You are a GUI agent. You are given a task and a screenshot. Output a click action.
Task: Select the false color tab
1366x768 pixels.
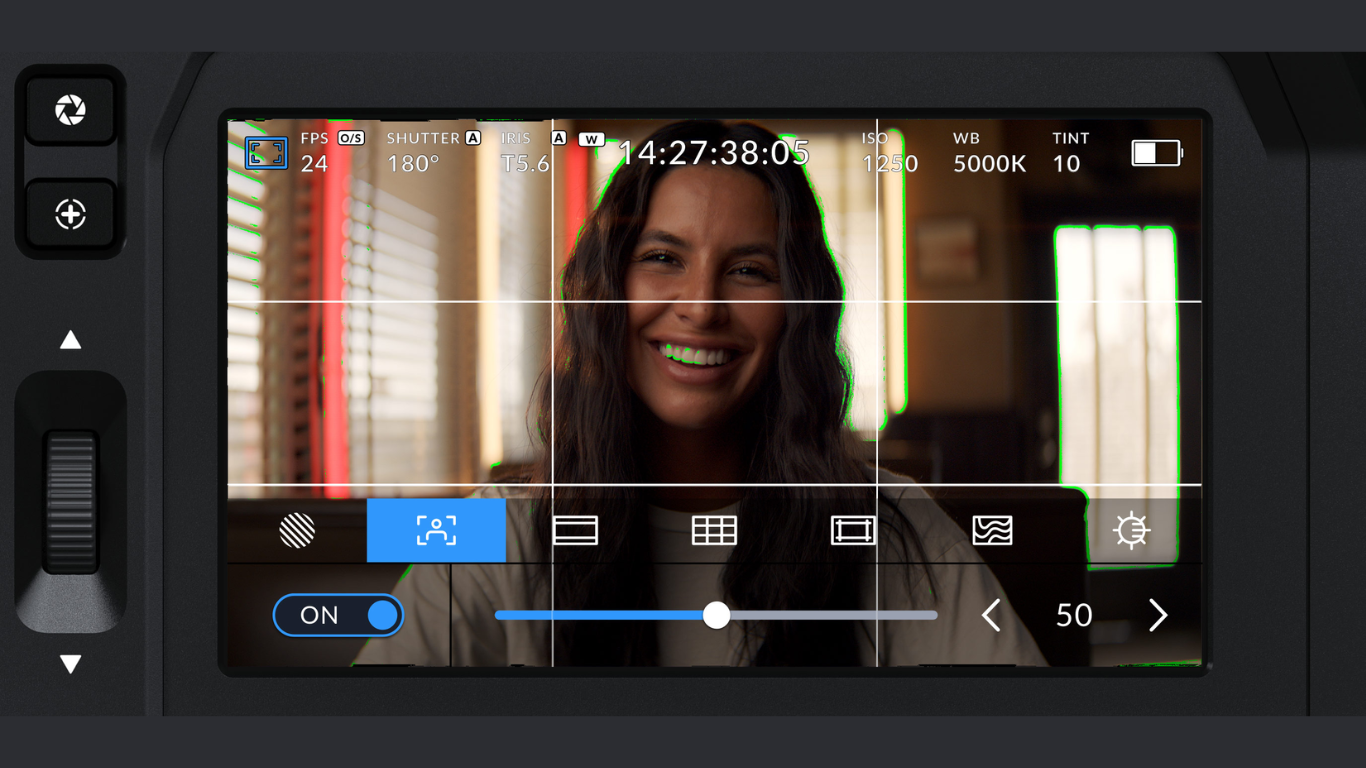coord(992,531)
